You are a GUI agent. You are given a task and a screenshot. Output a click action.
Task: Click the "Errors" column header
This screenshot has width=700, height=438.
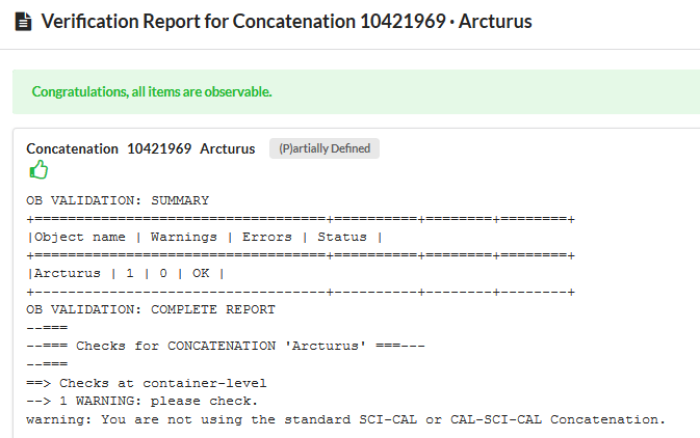[267, 237]
